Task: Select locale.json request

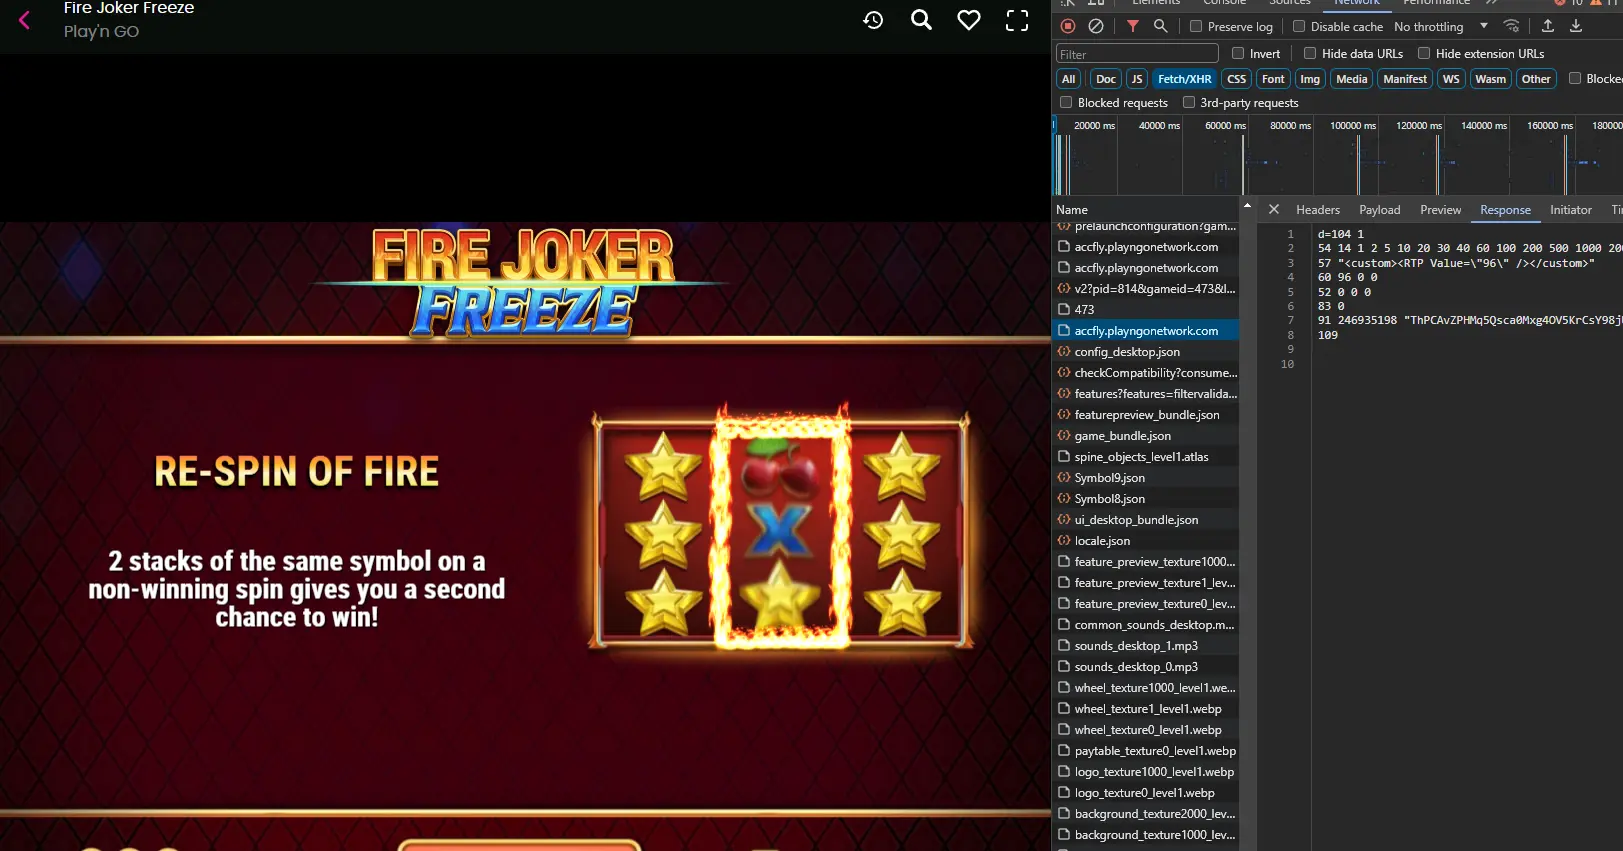Action: coord(1147,541)
